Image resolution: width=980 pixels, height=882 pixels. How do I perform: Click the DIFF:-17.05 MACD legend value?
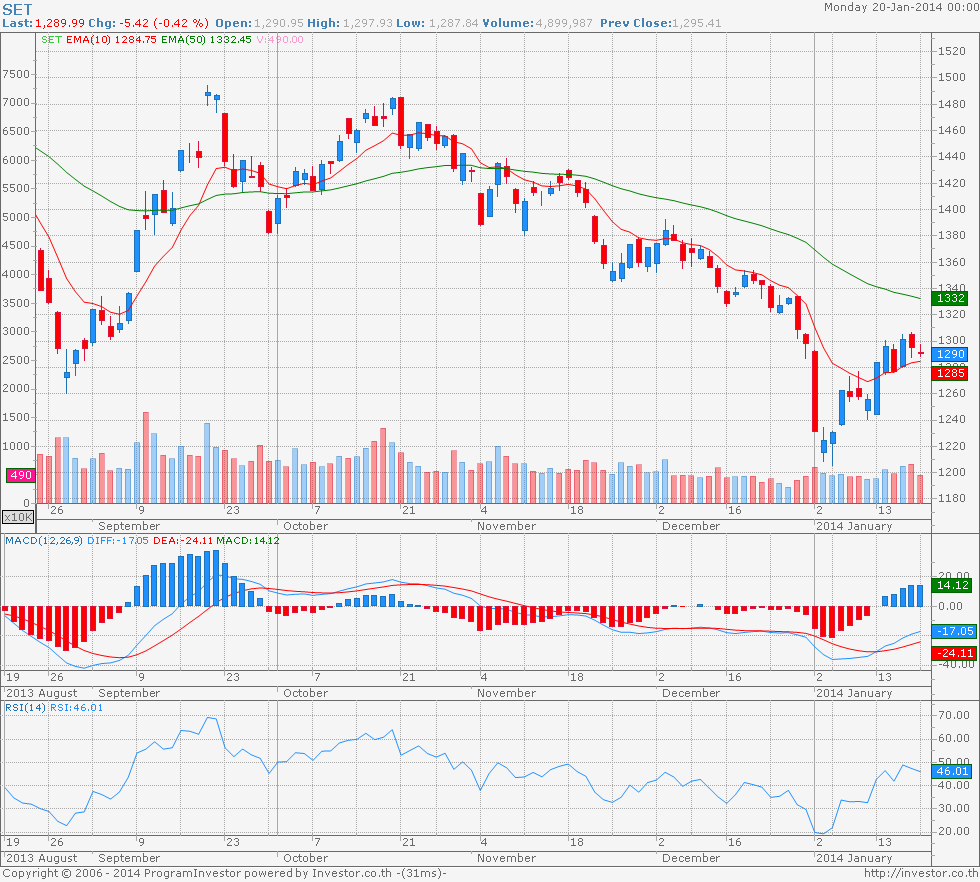[118, 541]
